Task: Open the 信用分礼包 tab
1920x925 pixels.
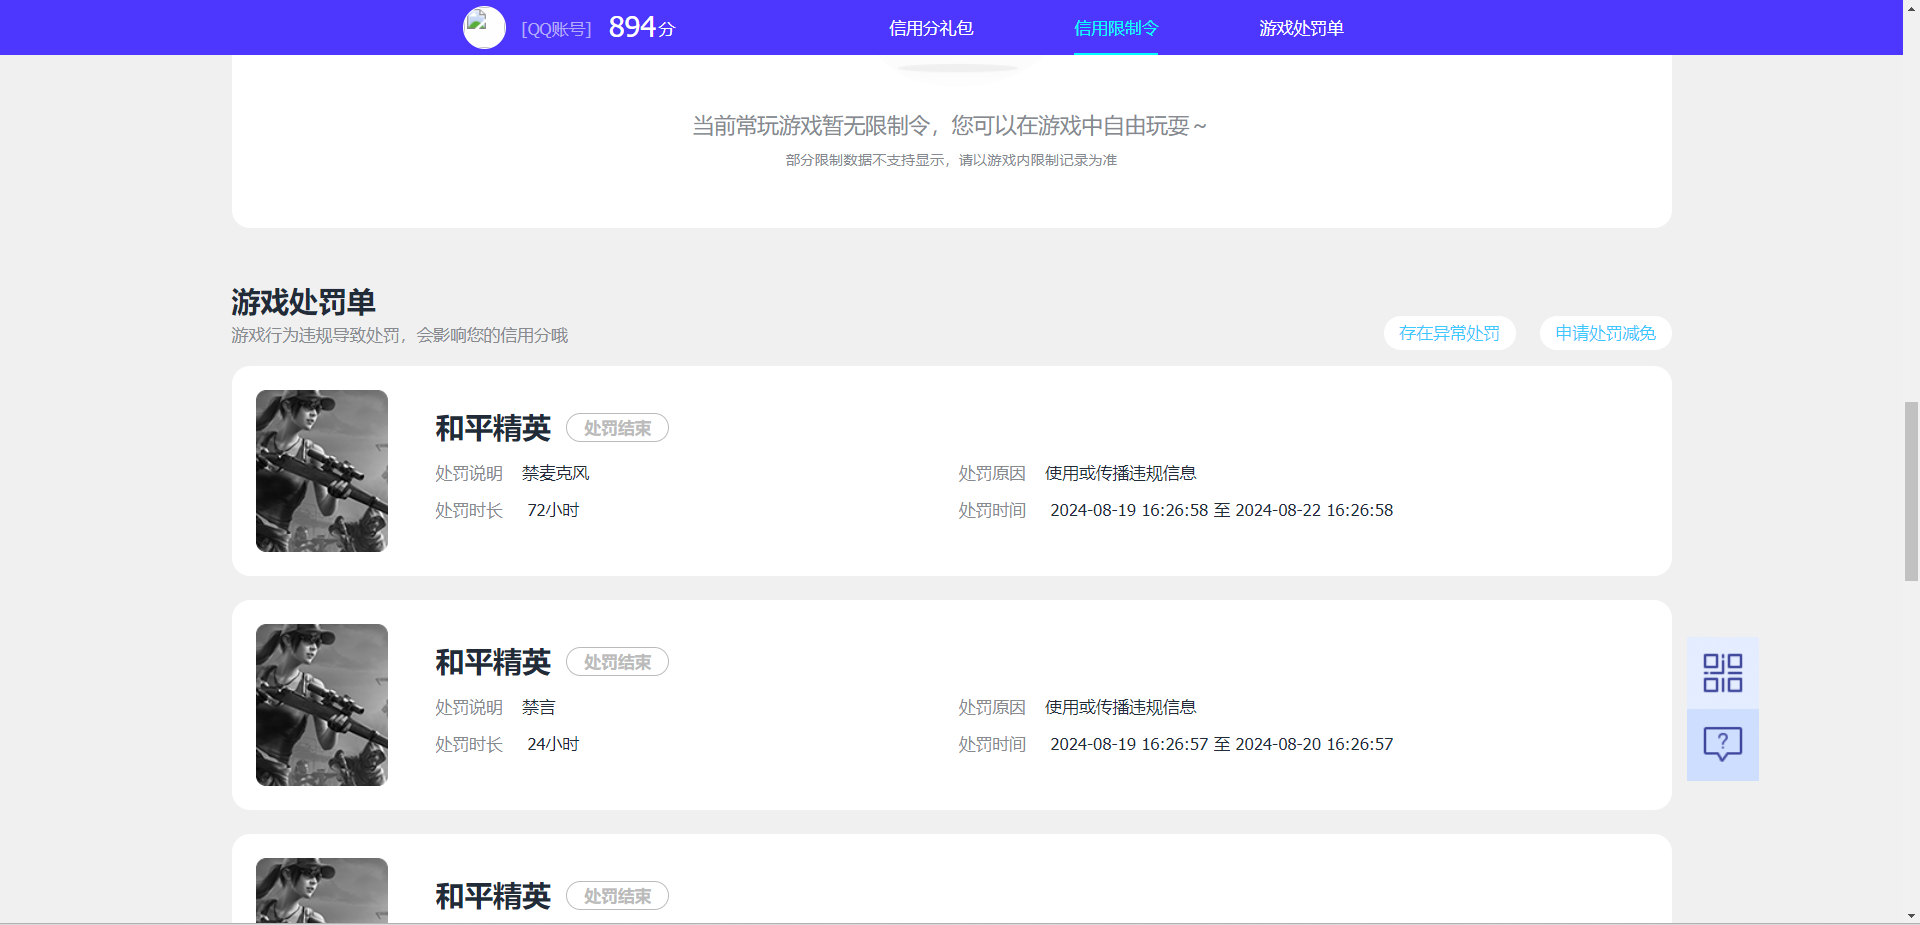Action: 931,28
